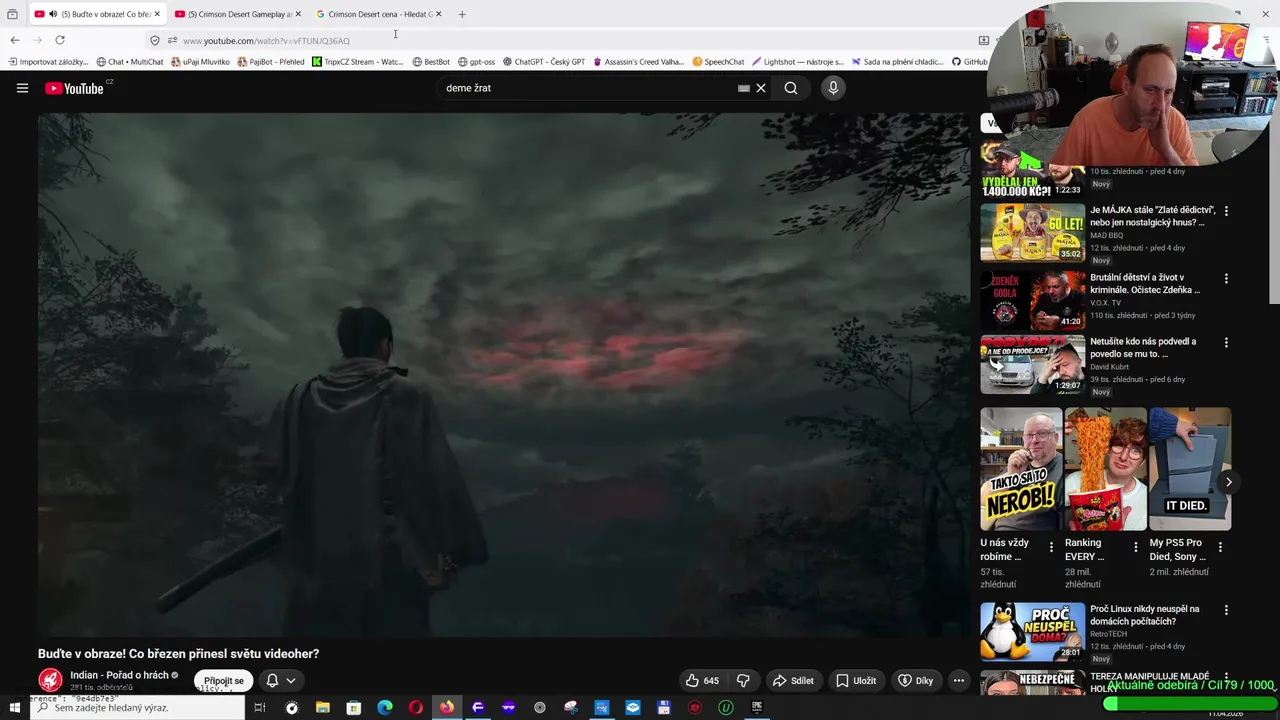Play/pause the main video player
This screenshot has height=720, width=1280.
(x=503, y=374)
